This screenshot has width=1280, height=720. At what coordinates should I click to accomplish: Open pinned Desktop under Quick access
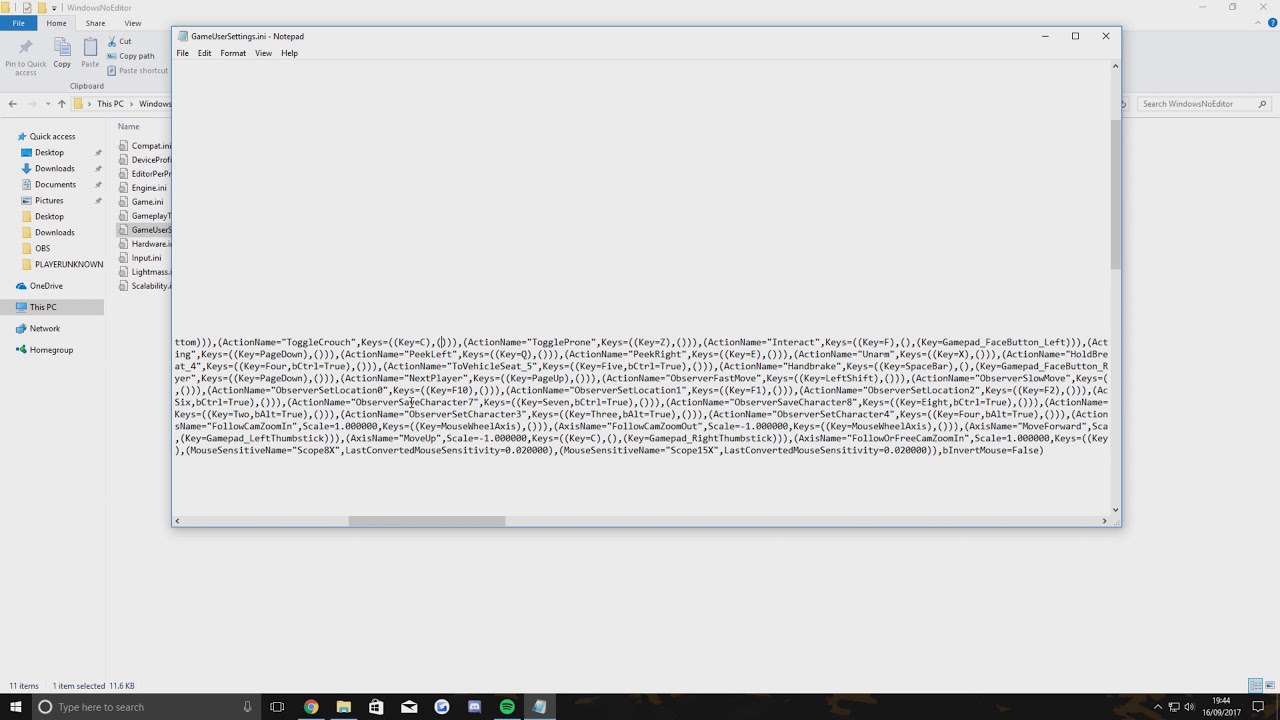point(49,153)
